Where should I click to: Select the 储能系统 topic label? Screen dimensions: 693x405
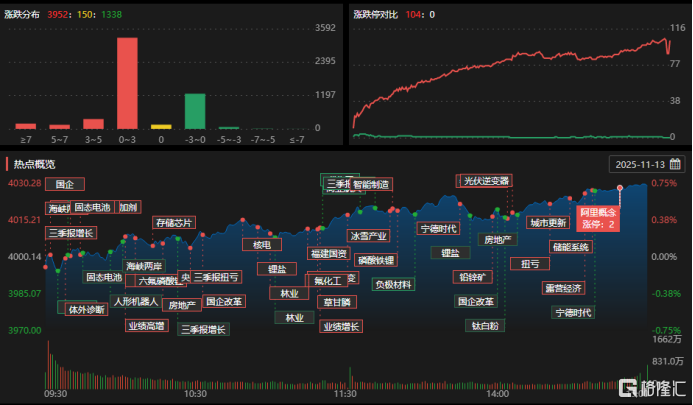coord(571,246)
